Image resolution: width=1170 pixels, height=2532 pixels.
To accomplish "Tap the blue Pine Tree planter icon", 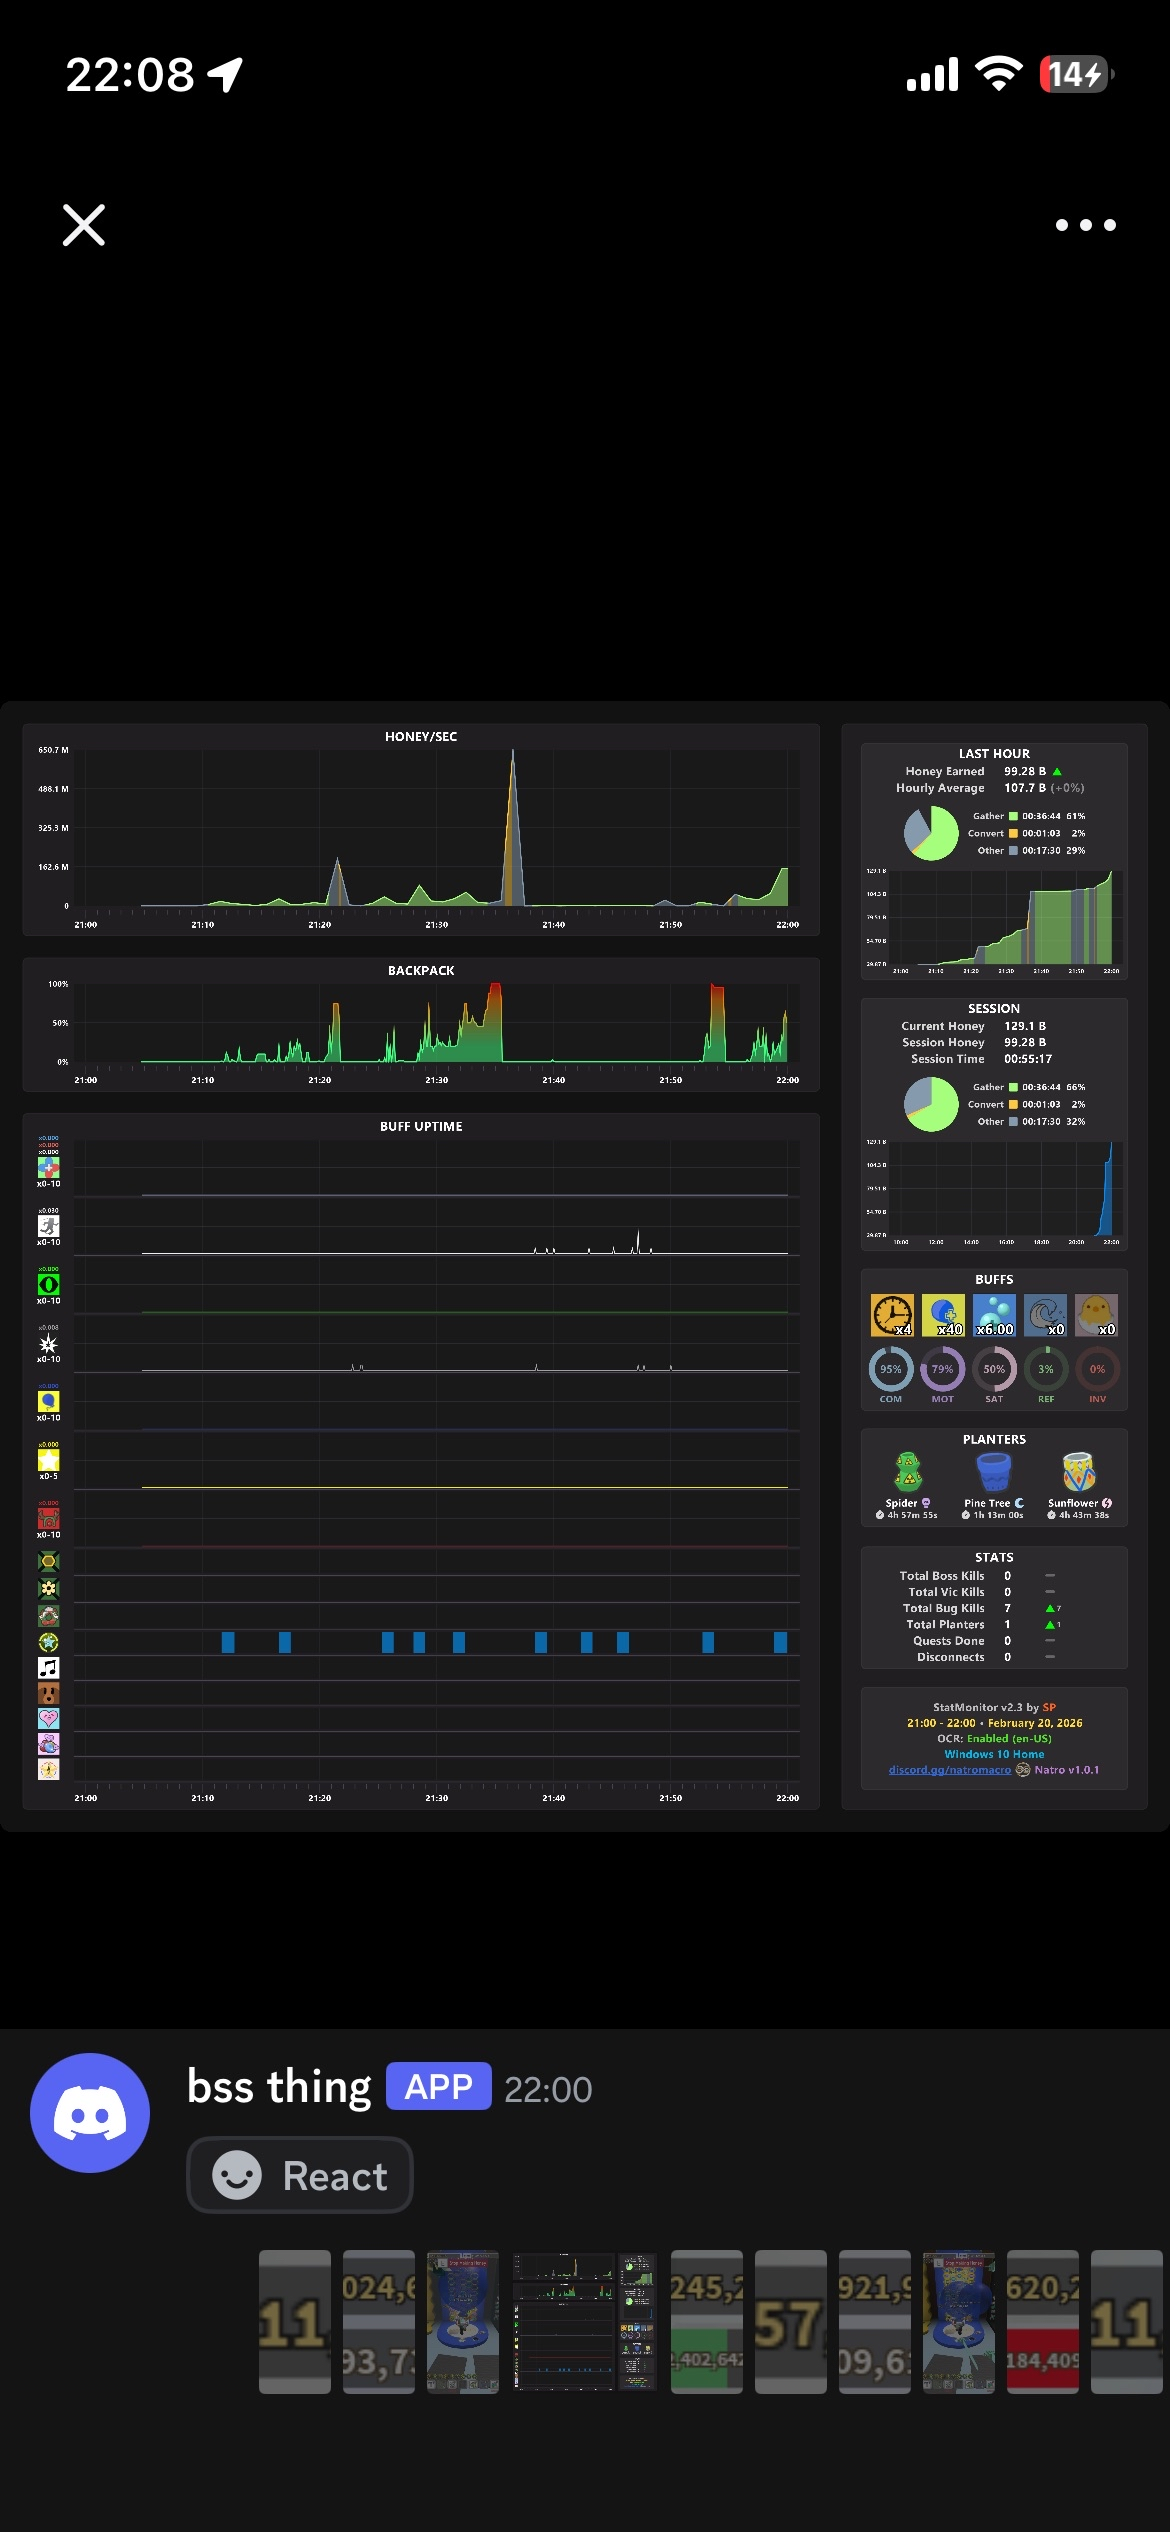I will point(993,1471).
